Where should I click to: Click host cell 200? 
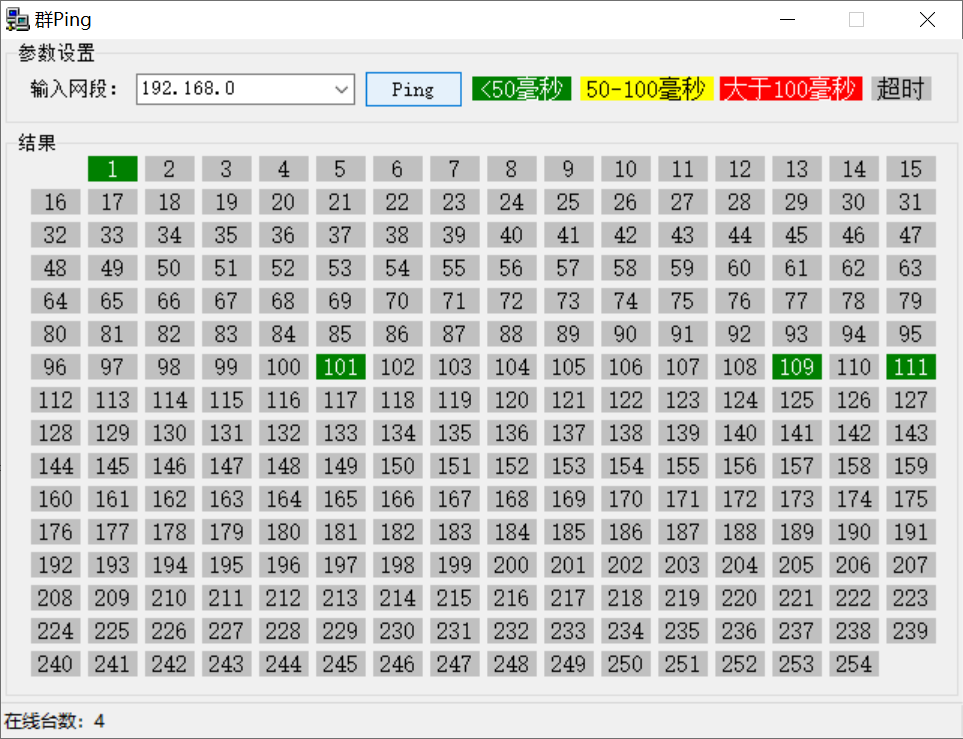point(512,565)
